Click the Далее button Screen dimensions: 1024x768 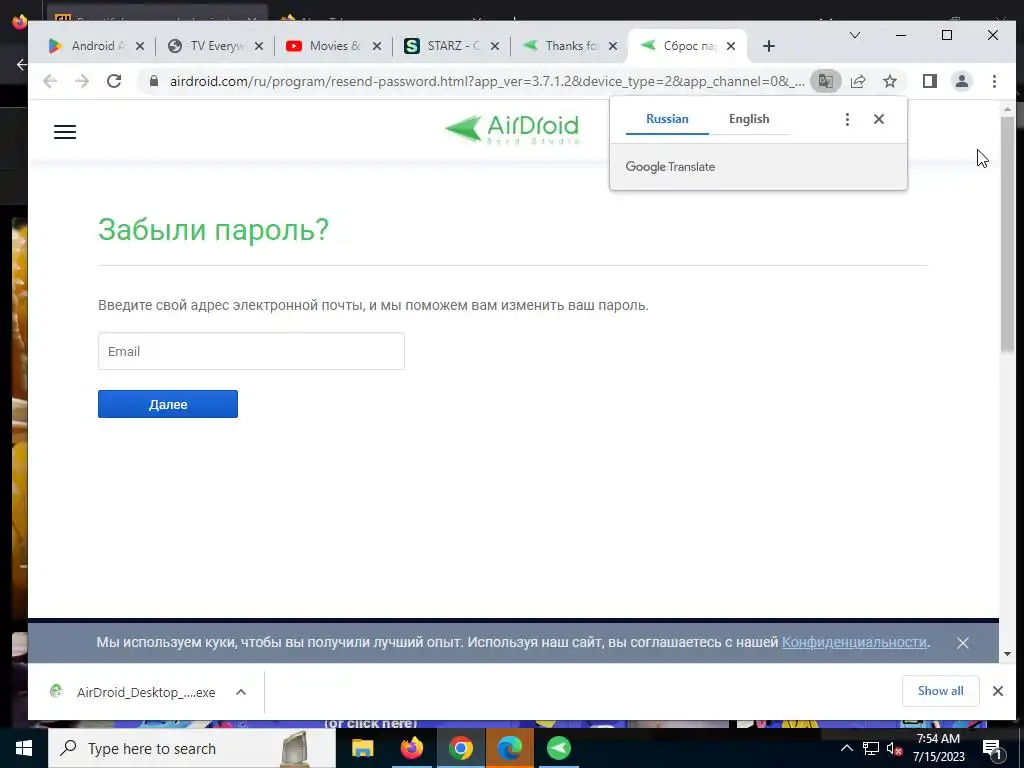coord(168,404)
